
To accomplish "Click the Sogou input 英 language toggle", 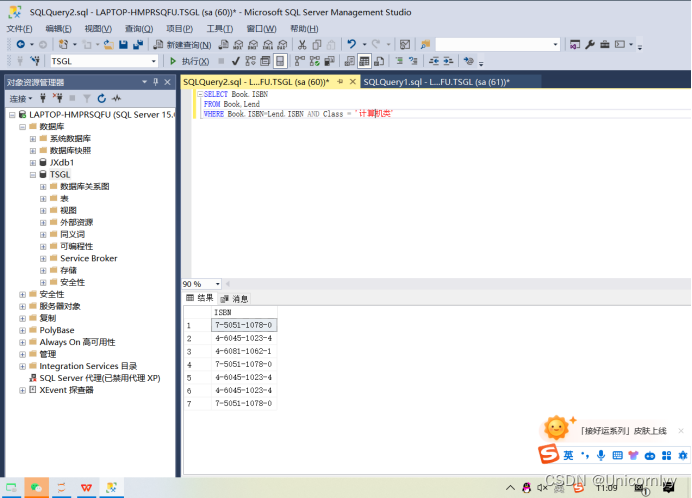I will [568, 456].
